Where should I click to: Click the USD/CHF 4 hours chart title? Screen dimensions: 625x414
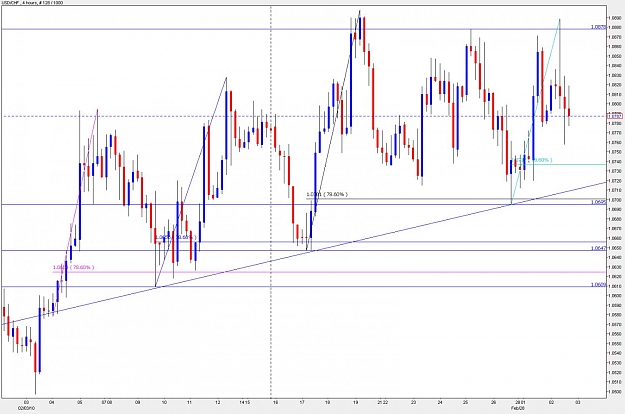31,2
